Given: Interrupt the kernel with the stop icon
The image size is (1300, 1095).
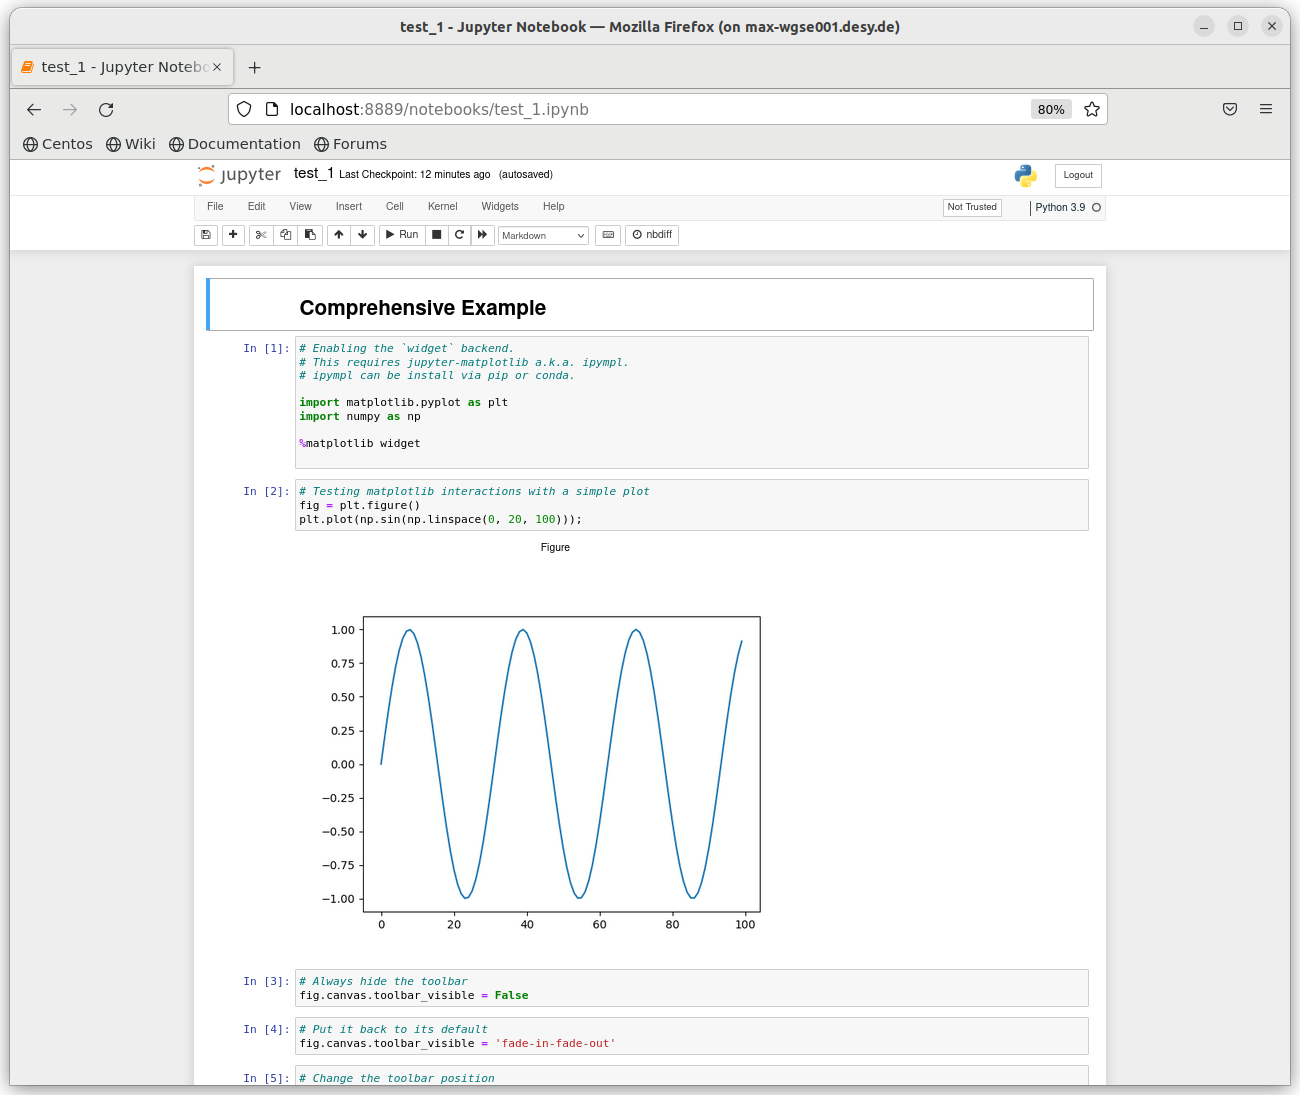Looking at the screenshot, I should point(437,235).
